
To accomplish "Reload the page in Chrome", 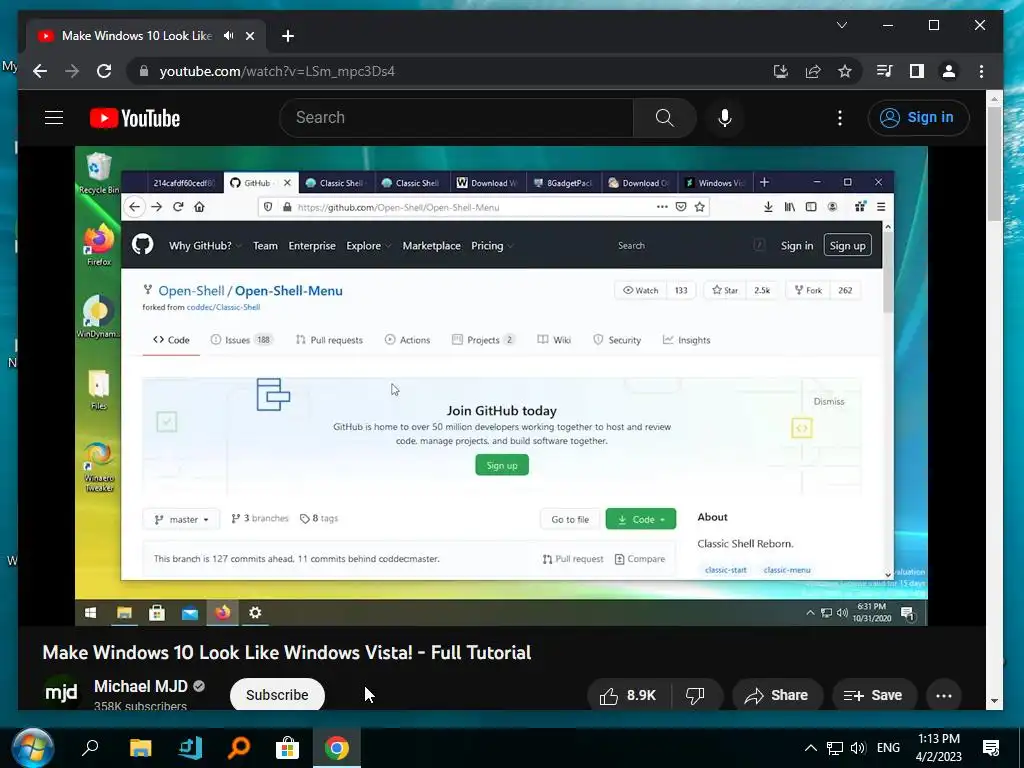I will [104, 71].
